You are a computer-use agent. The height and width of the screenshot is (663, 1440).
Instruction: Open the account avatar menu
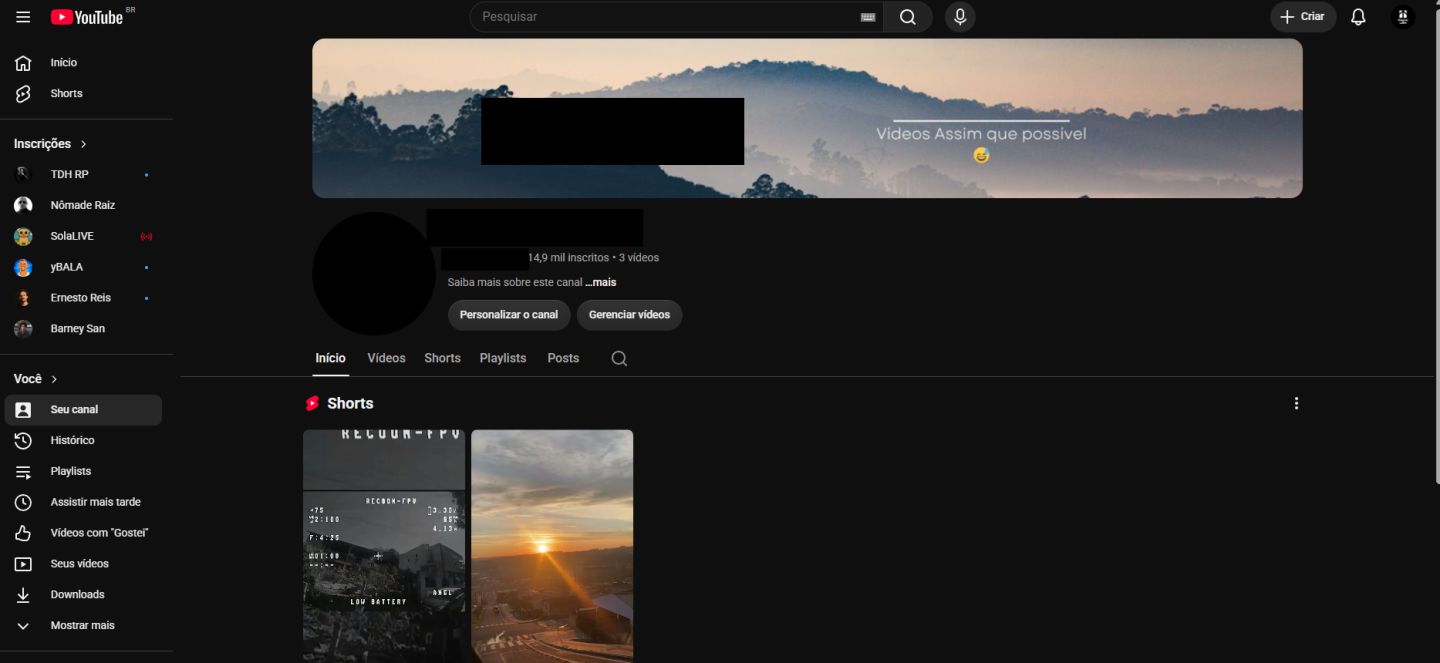(1403, 17)
